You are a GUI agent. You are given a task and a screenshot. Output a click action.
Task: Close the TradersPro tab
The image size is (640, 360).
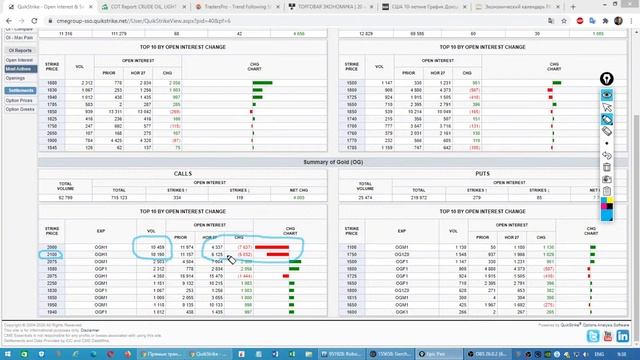[278, 7]
